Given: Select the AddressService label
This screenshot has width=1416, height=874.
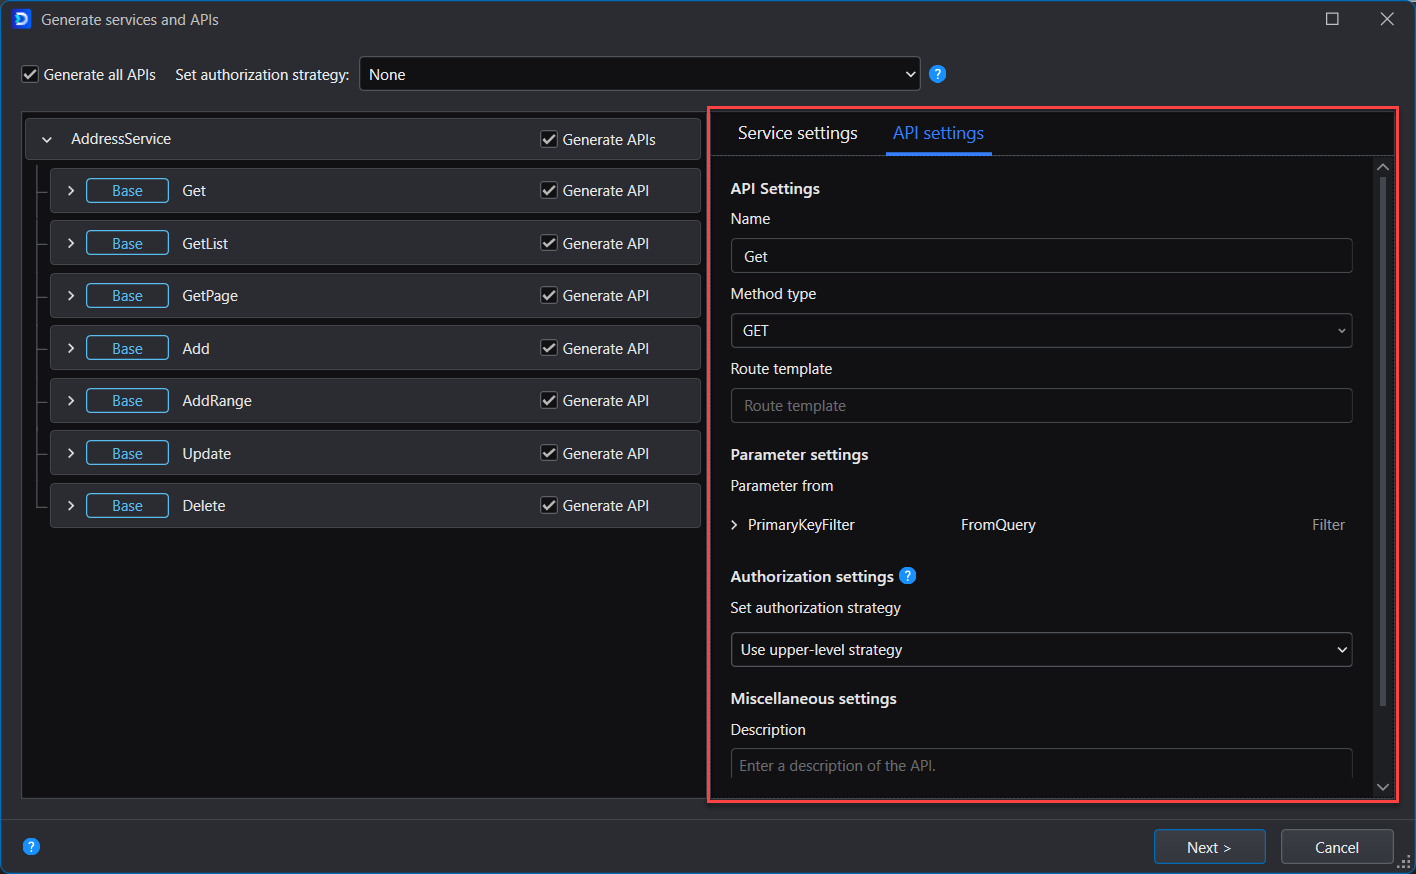Looking at the screenshot, I should (121, 139).
